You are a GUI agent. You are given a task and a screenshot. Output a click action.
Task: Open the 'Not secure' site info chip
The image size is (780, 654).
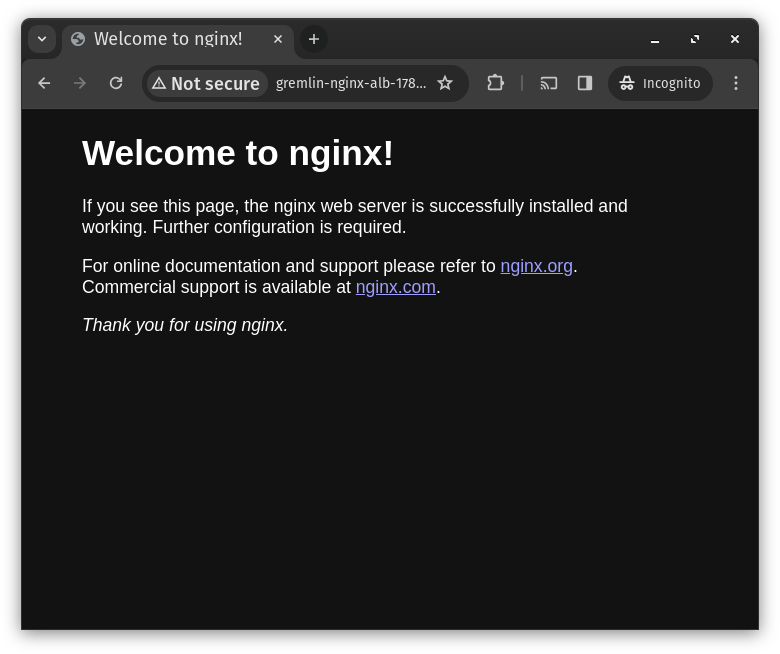[x=206, y=84]
